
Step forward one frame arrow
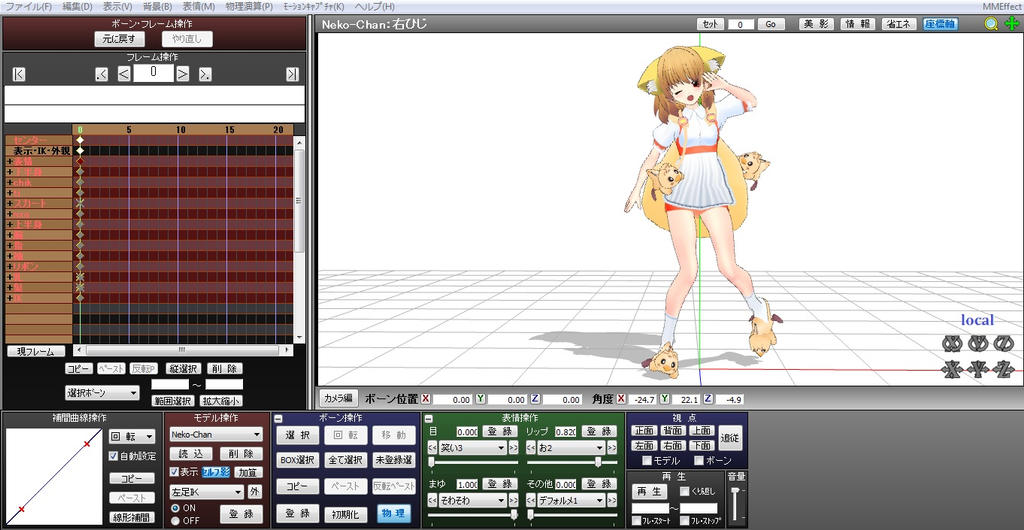(x=183, y=74)
